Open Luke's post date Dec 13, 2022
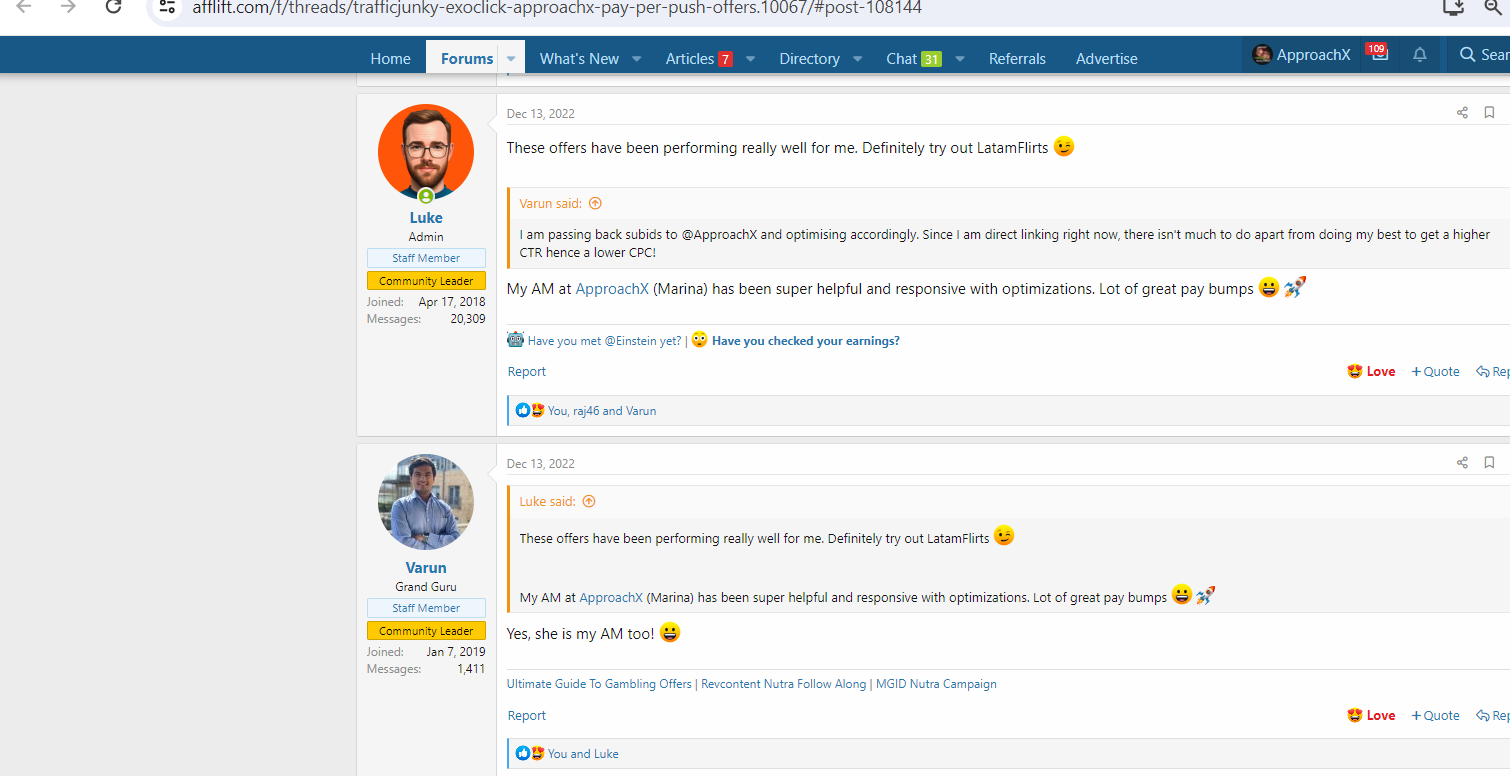 tap(541, 113)
